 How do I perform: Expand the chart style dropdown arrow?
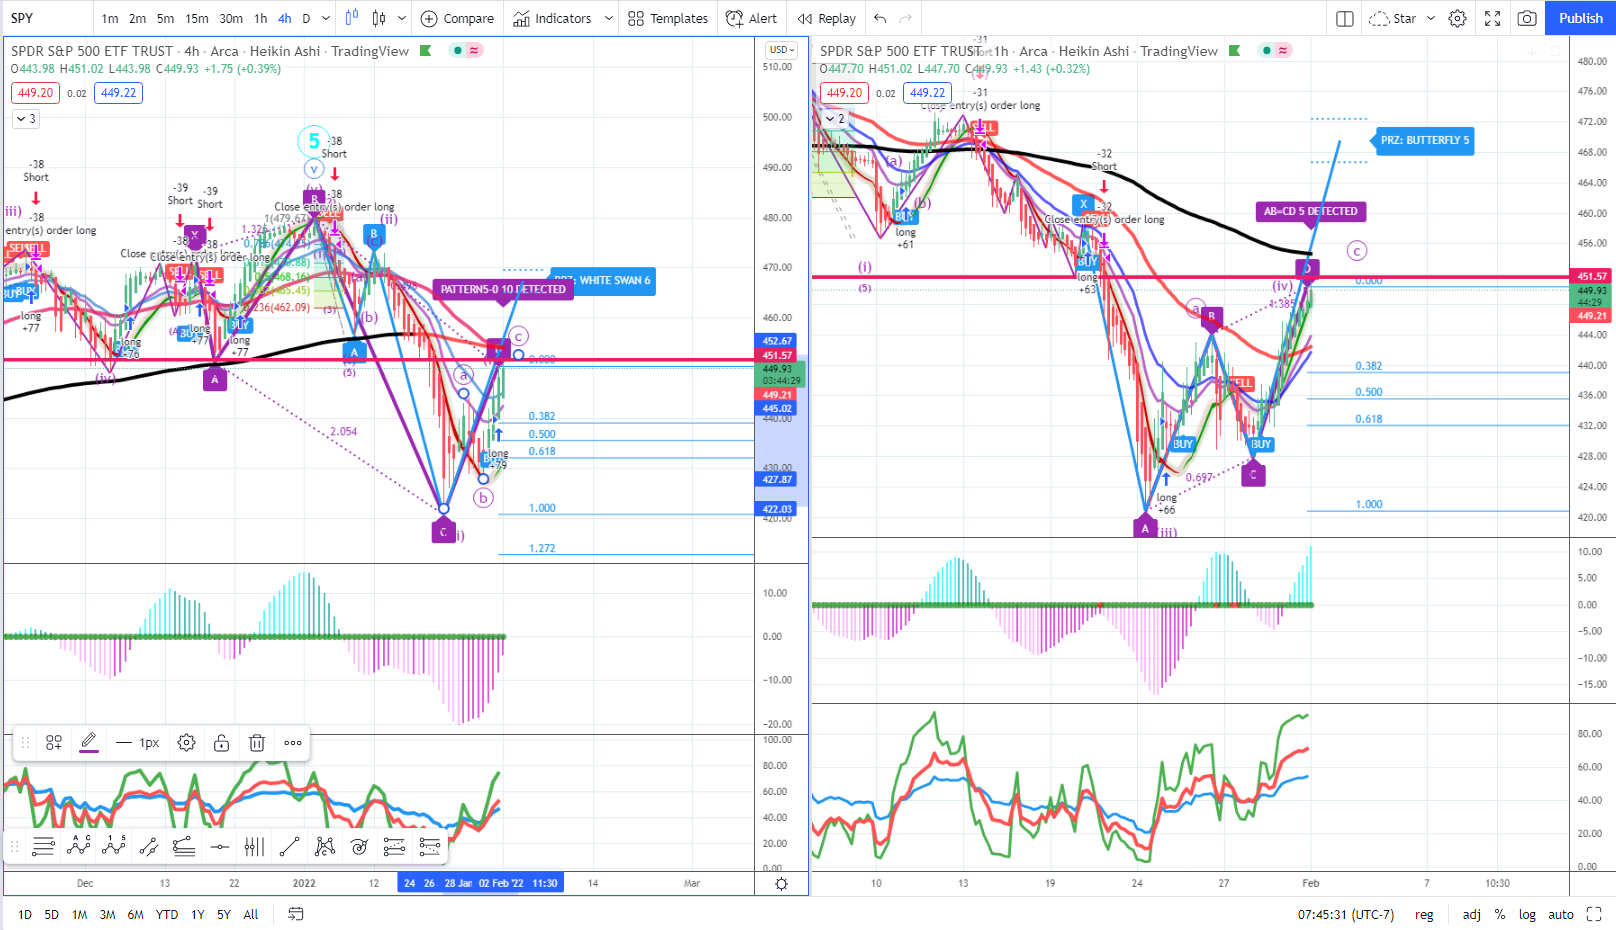tap(402, 18)
